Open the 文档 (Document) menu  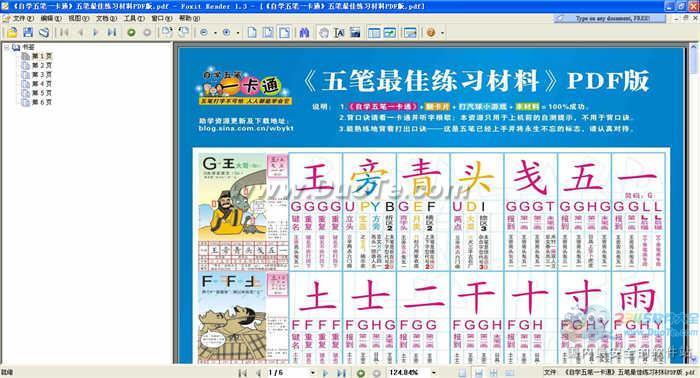[106, 18]
